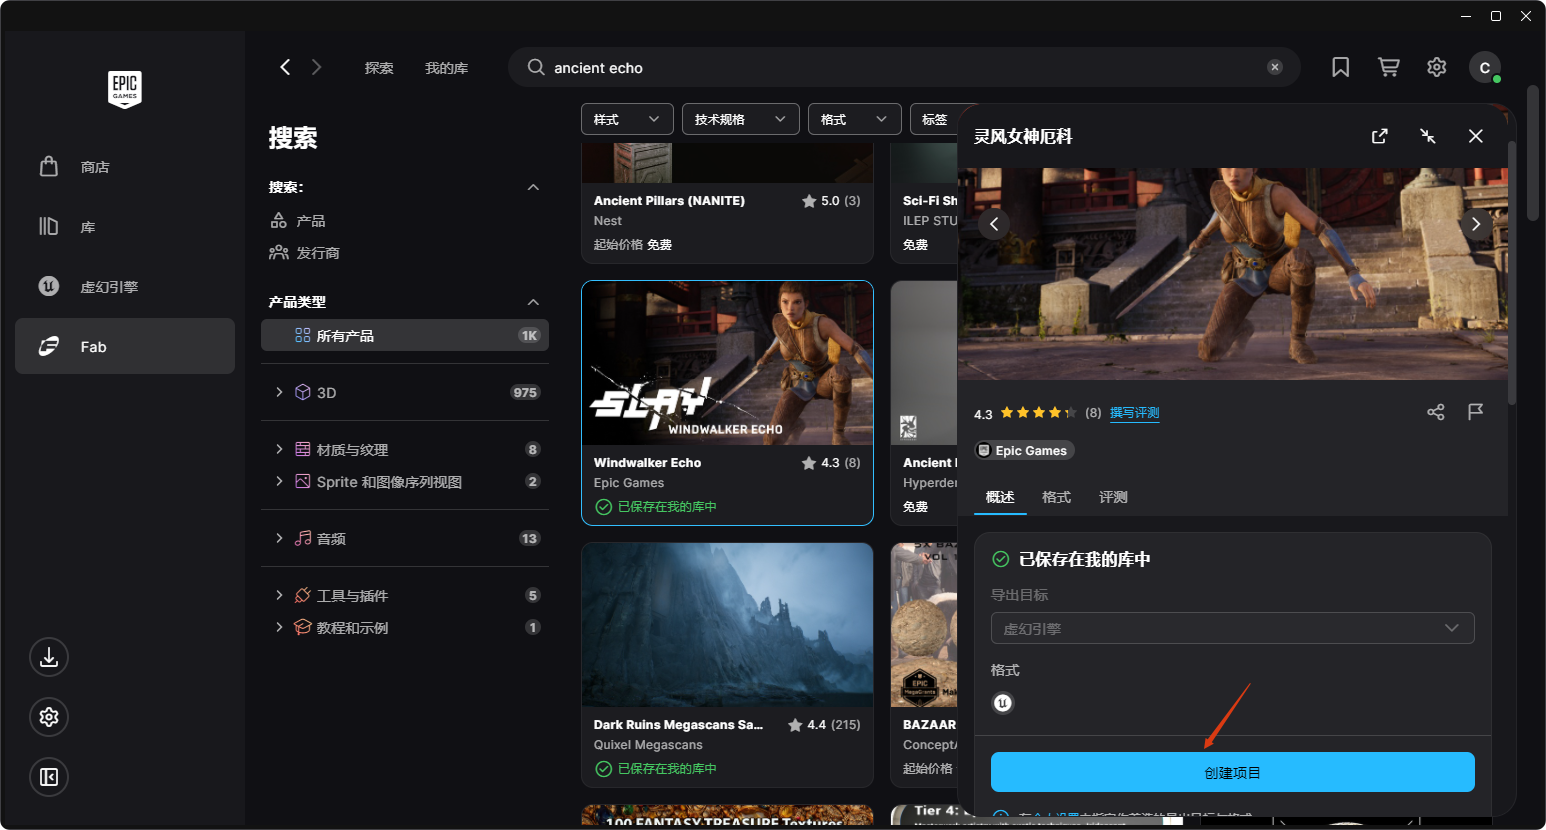Open the 样式 filter dropdown

[627, 119]
